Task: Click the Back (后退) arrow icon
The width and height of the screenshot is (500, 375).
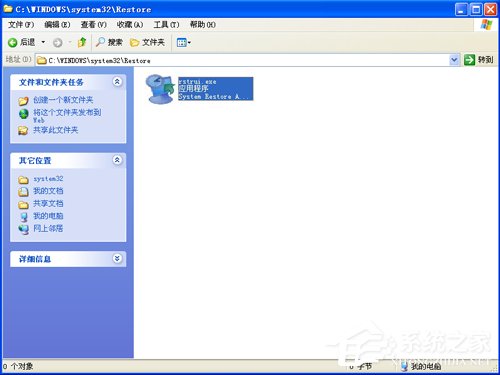Action: click(x=12, y=42)
